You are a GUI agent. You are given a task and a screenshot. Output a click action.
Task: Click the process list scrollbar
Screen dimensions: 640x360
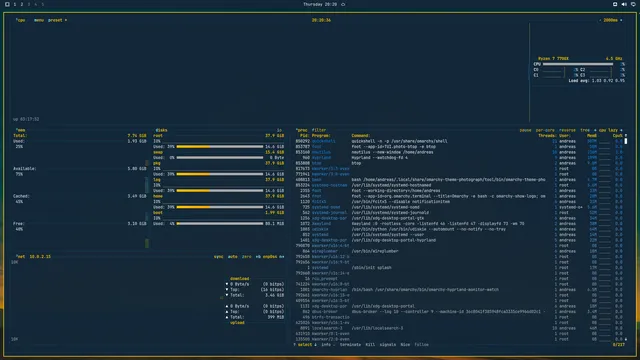click(x=626, y=141)
